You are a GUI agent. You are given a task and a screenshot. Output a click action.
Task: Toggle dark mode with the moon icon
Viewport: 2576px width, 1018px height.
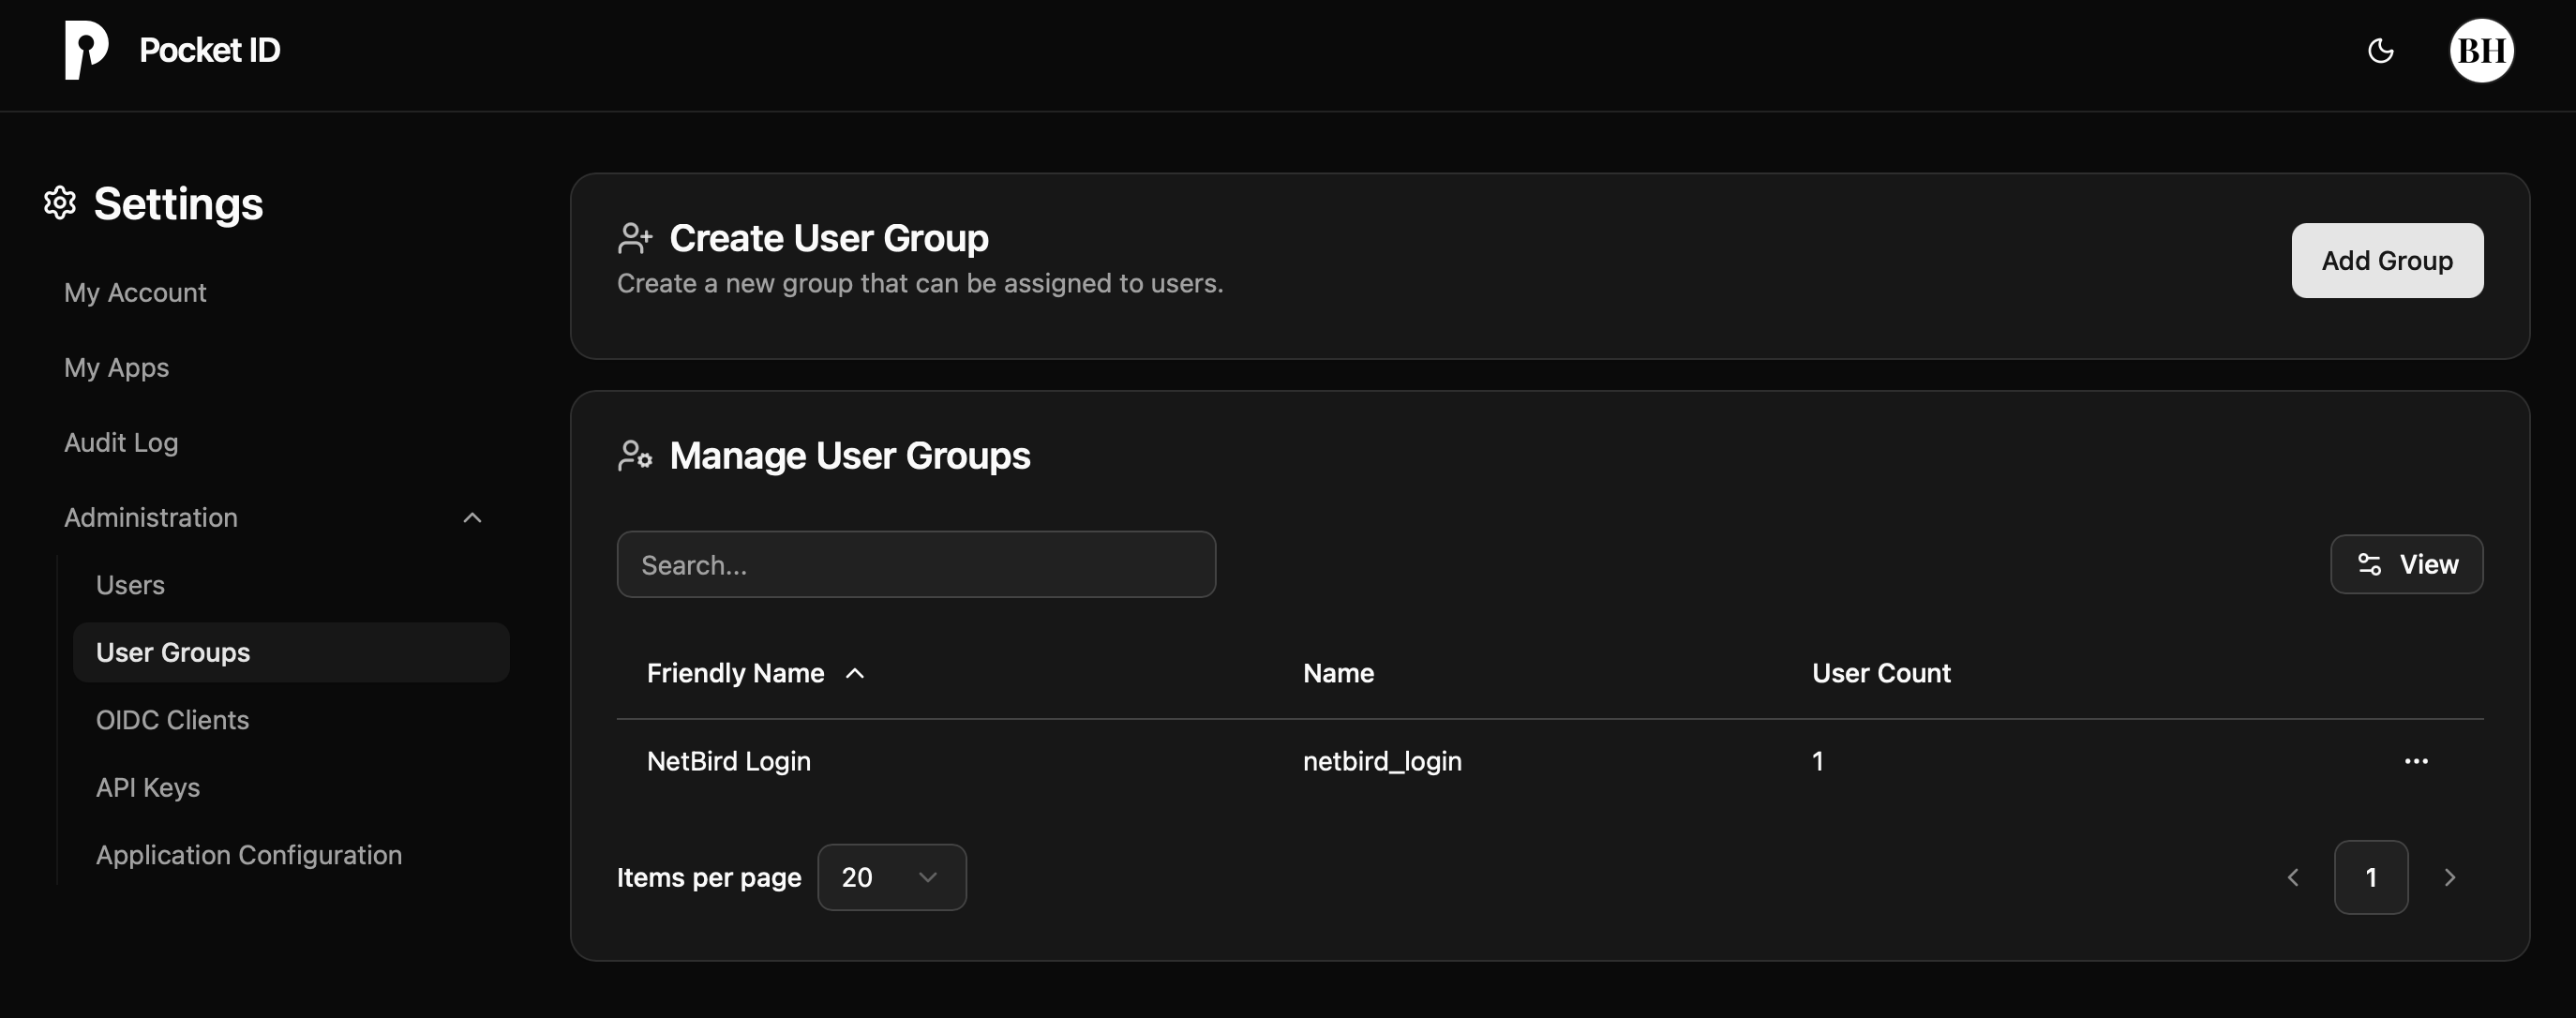2381,50
